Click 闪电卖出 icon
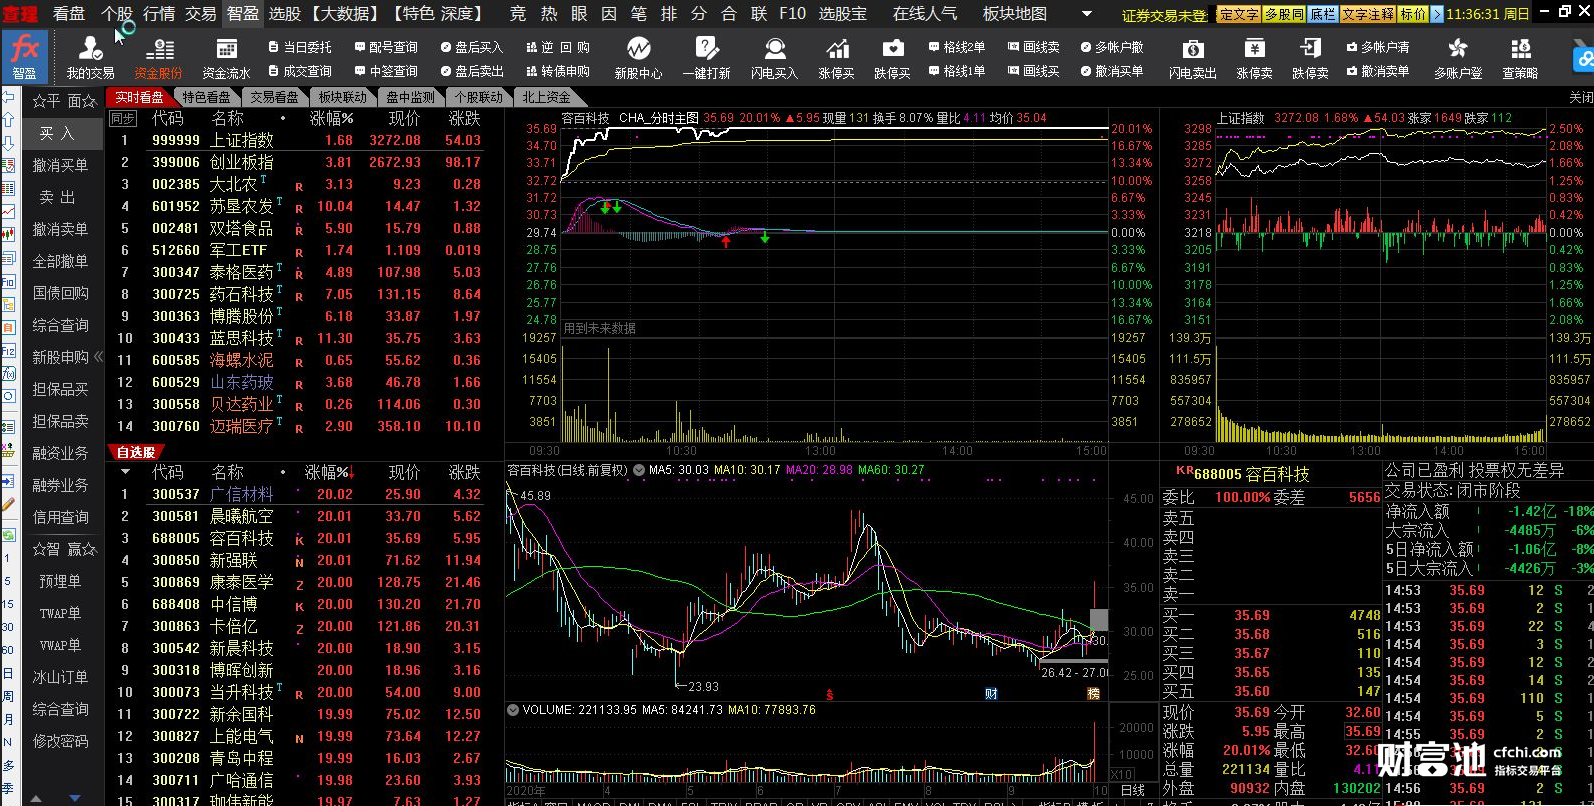 tap(1192, 58)
